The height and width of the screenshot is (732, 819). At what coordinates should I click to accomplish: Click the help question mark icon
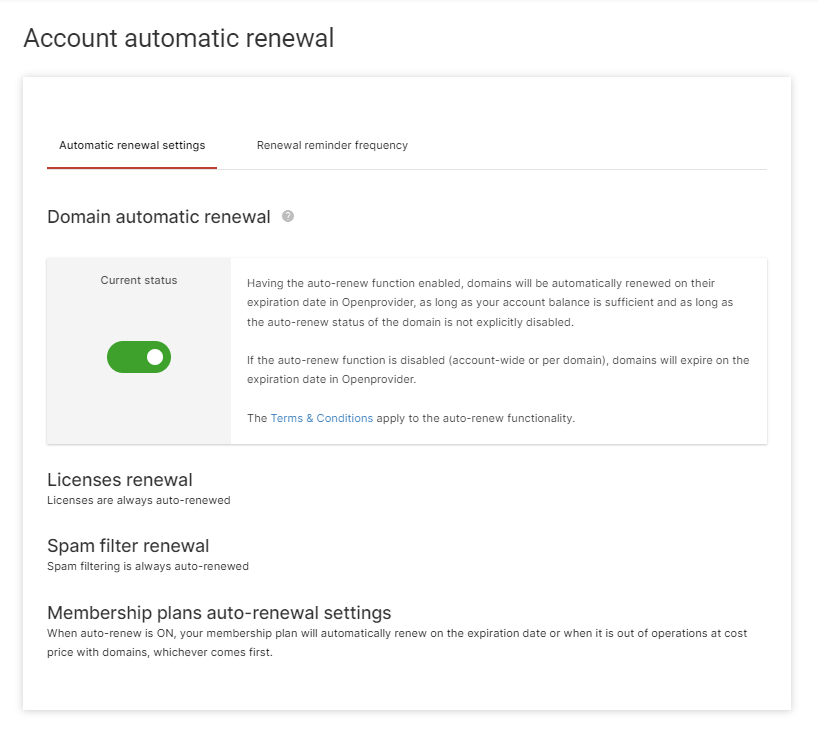[288, 216]
